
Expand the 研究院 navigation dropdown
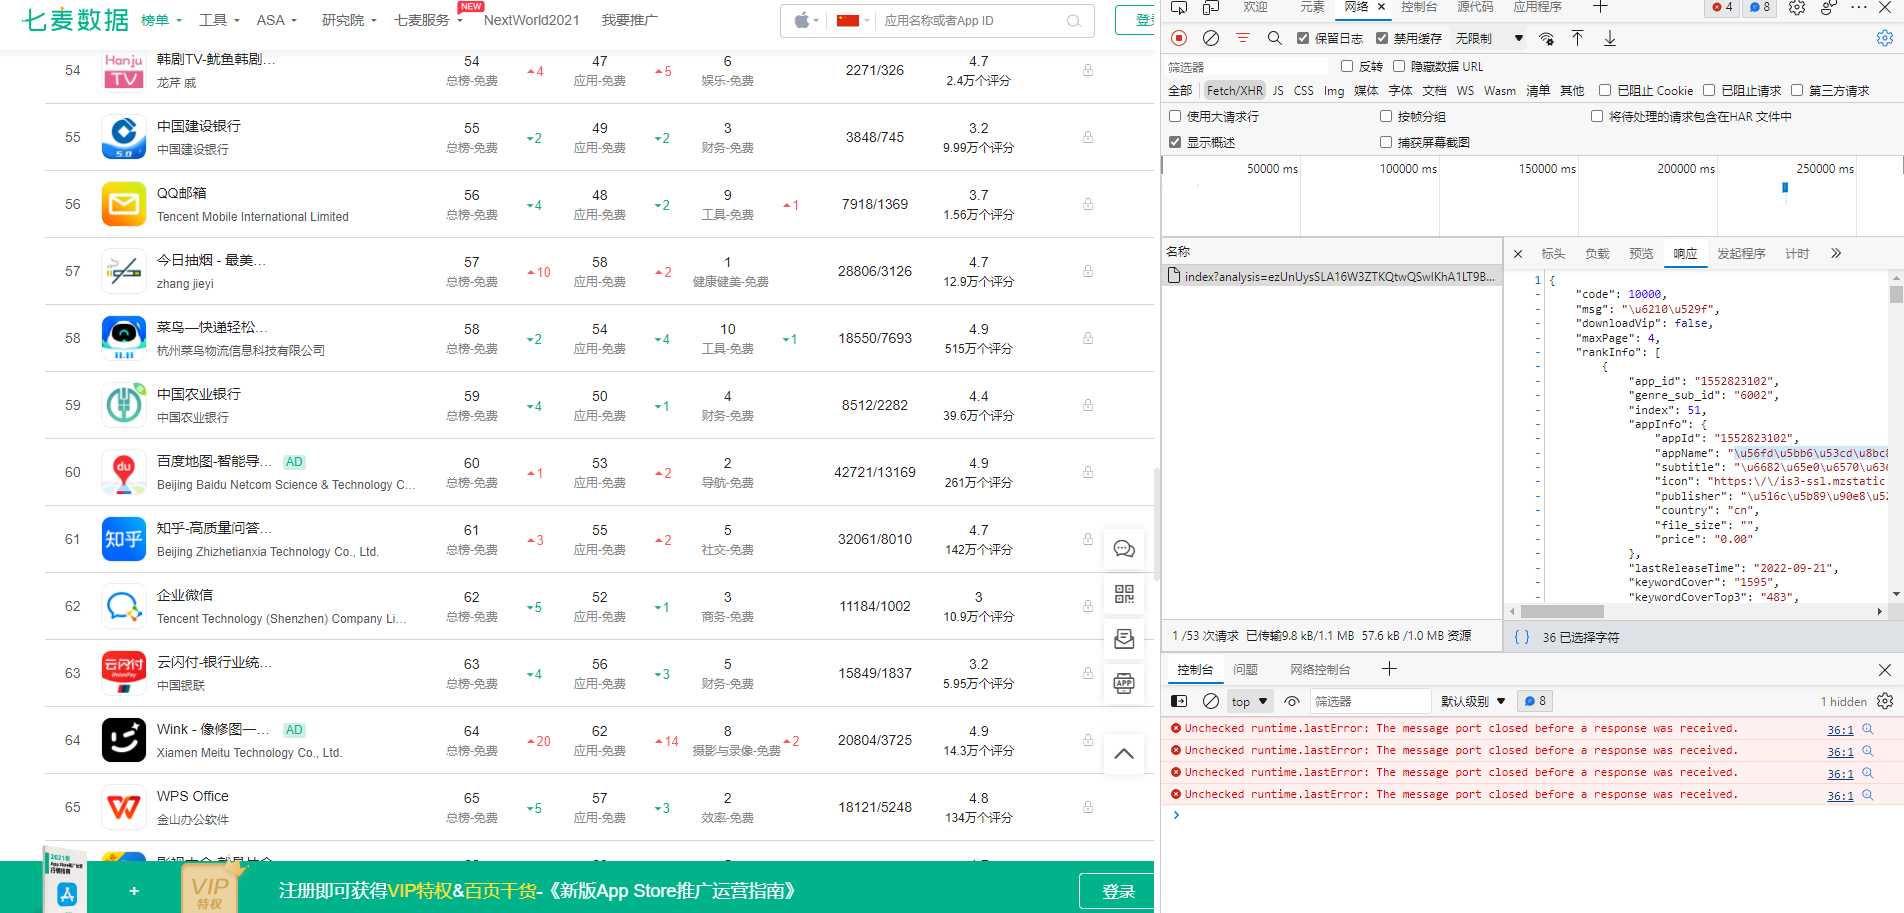pos(350,20)
